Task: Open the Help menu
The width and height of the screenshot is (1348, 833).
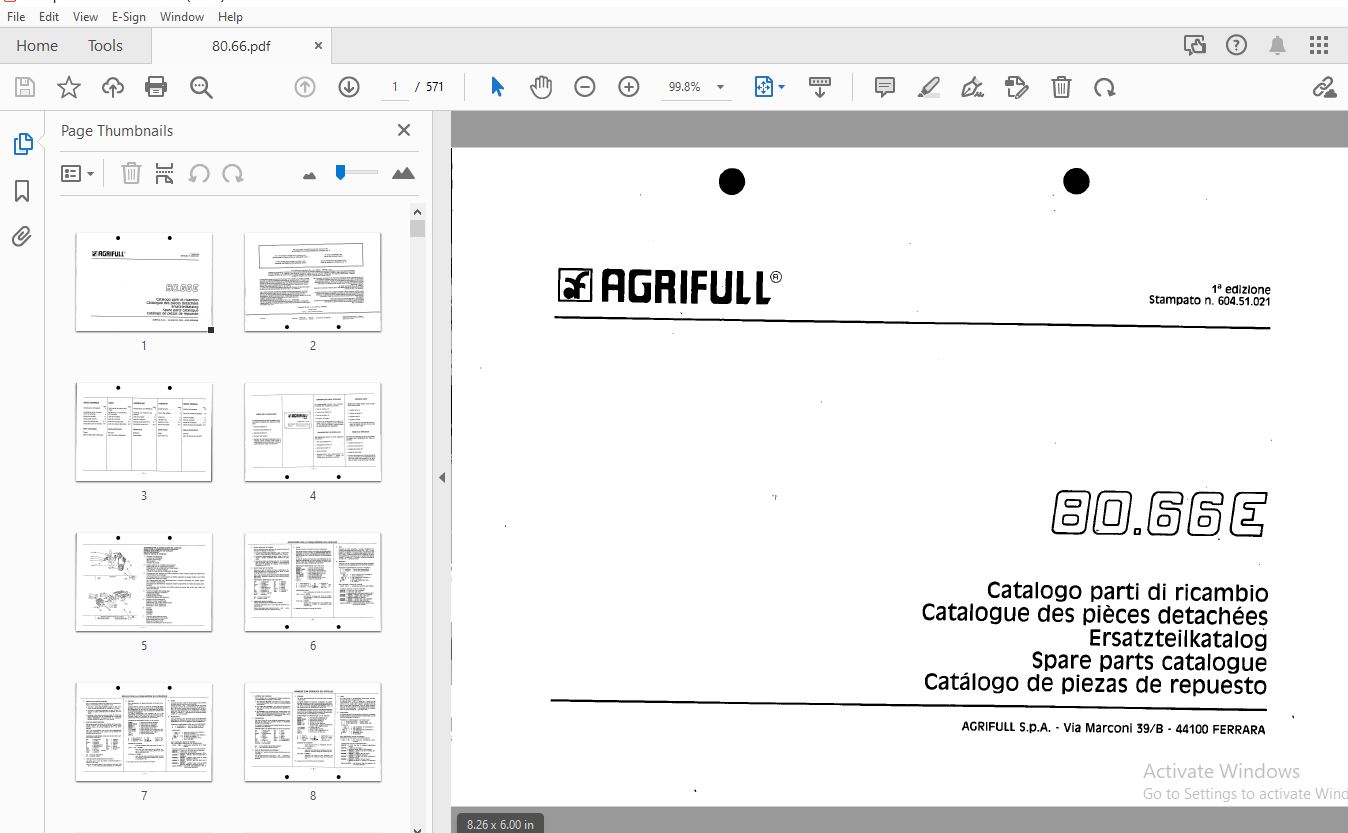Action: coord(230,16)
